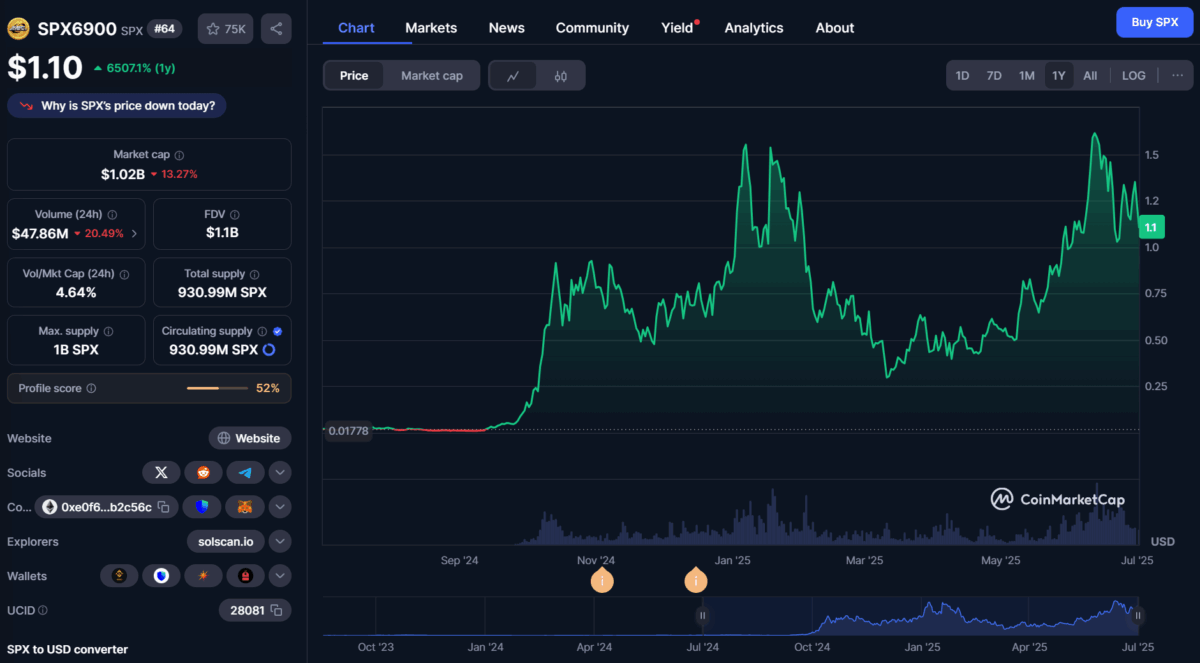Go to the Community tab

coord(592,28)
